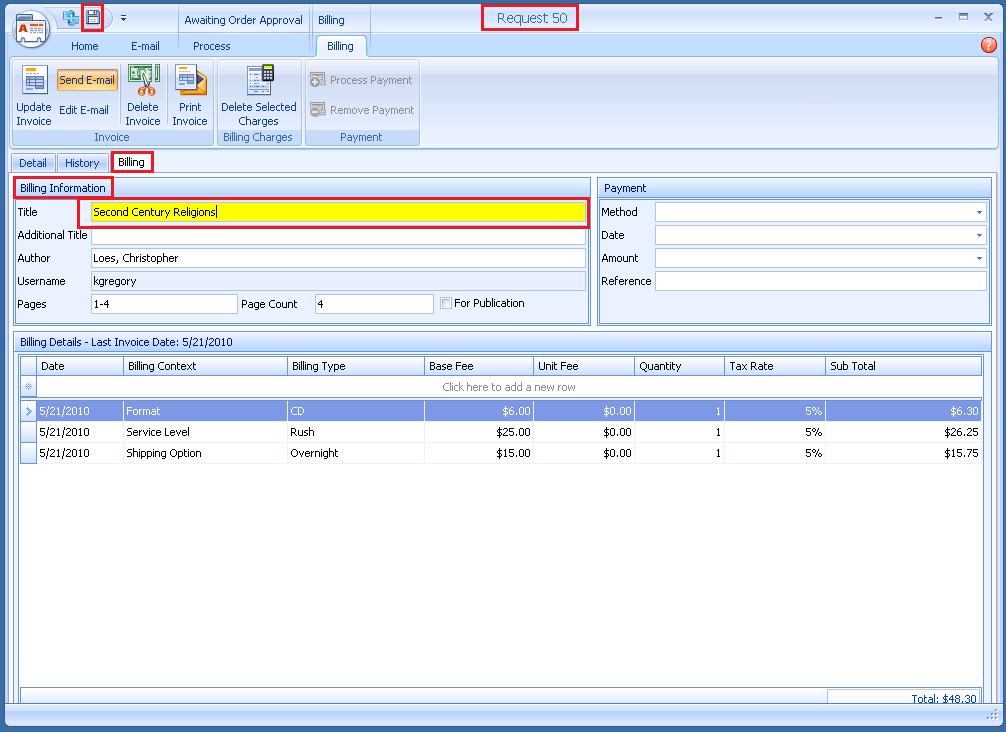Screen dimensions: 1006x732
Task: Open the payment Date dropdown
Action: tap(979, 235)
